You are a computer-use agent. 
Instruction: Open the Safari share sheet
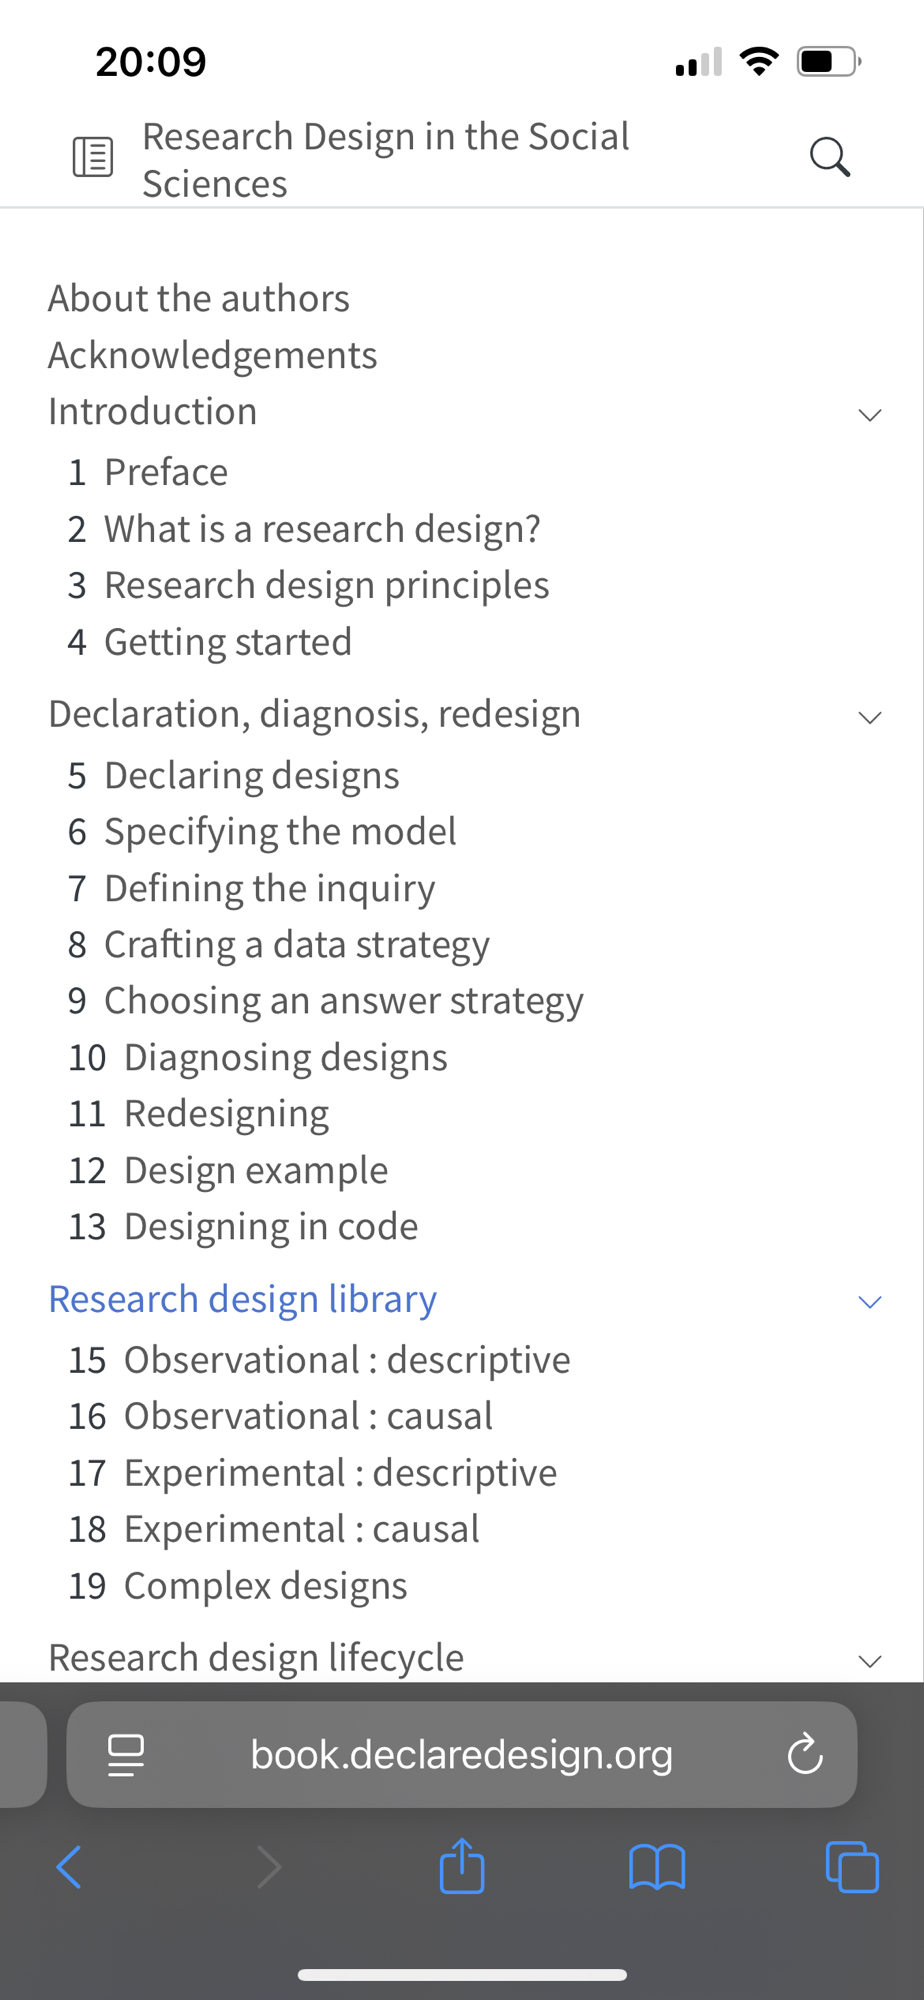pos(462,1866)
